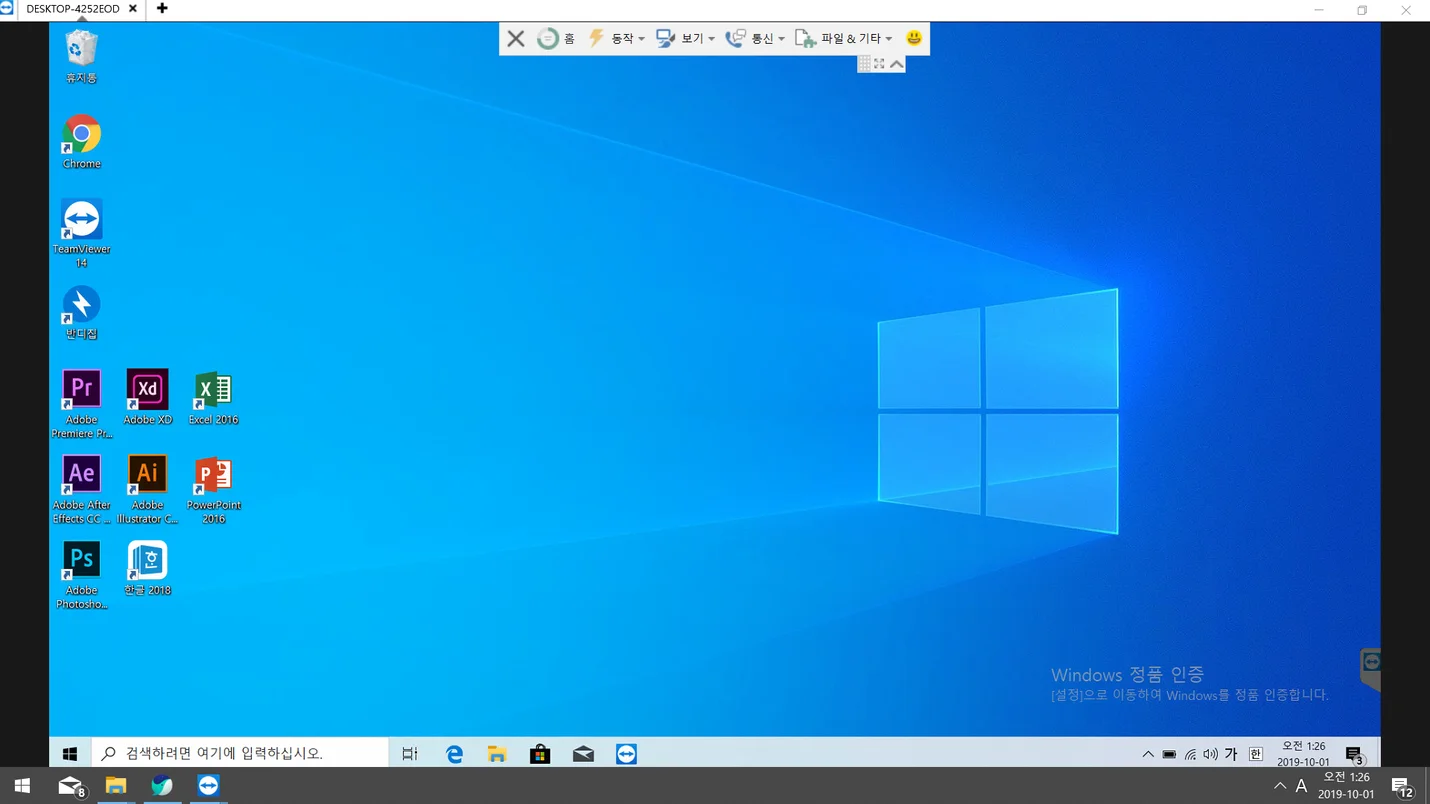Open the remote Wi-Fi network icon
1430x804 pixels.
pos(1190,754)
